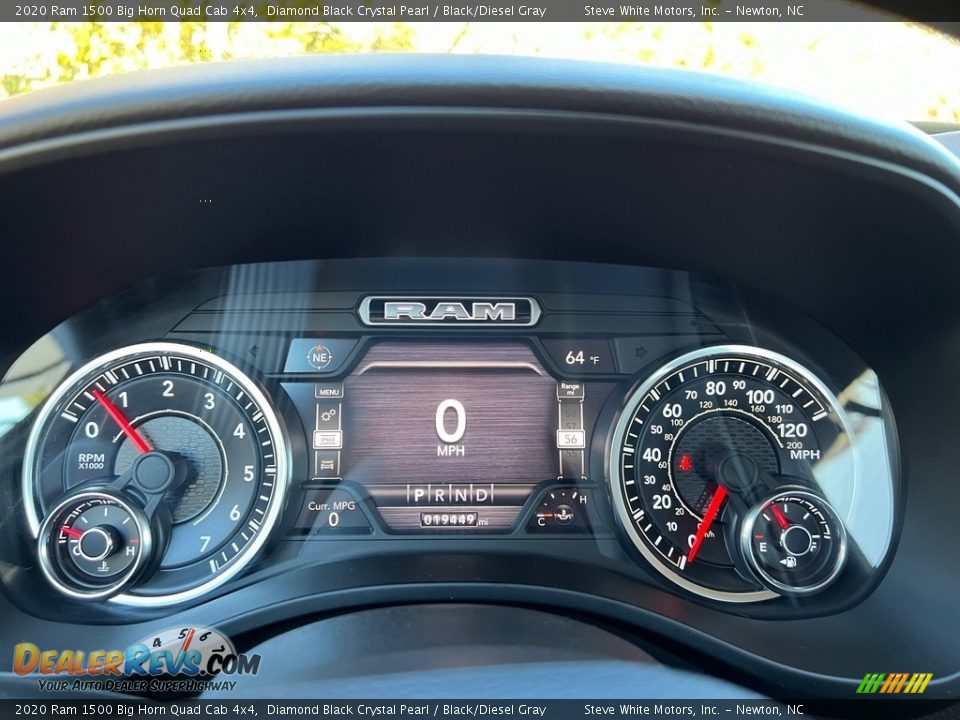Tap the RAM logo badge
This screenshot has height=720, width=960.
(449, 311)
